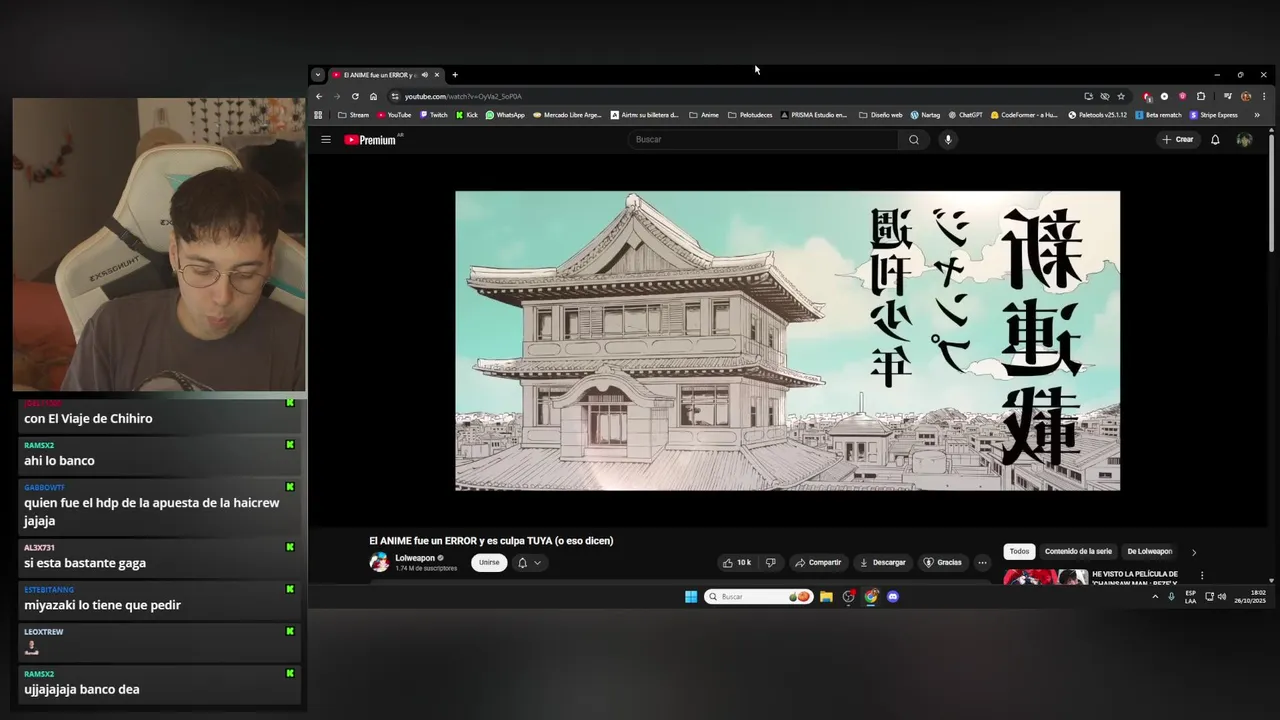Expand the Anime bookmarks folder
The image size is (1280, 720).
[704, 115]
